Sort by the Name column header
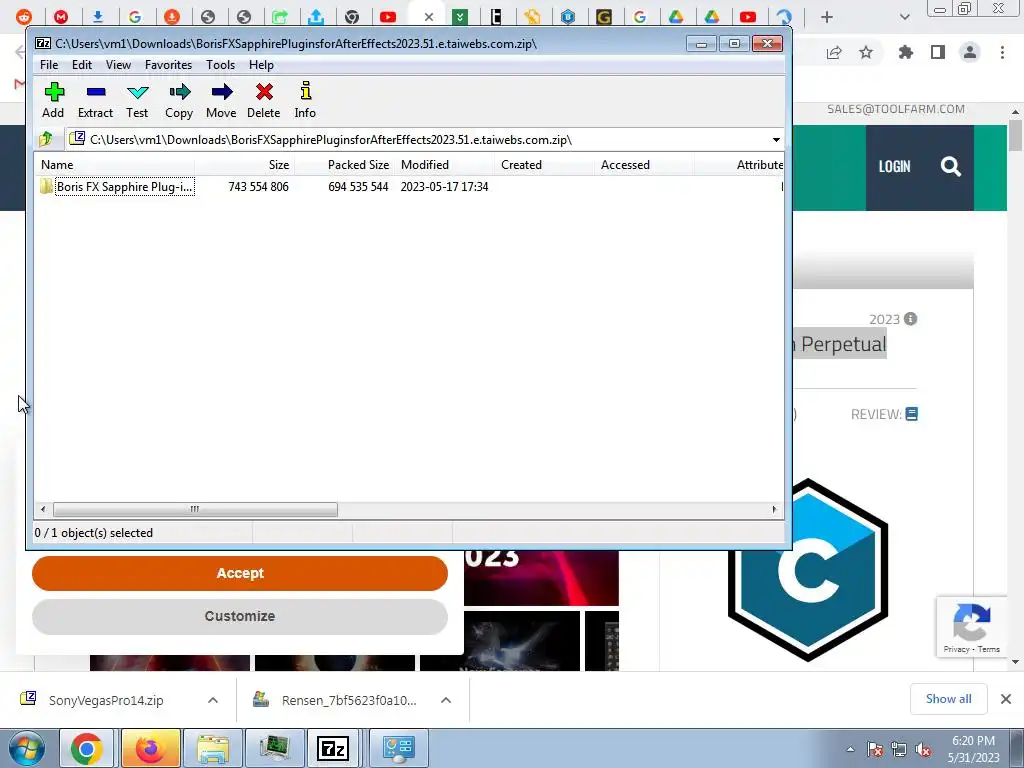1024x768 pixels. click(x=114, y=165)
